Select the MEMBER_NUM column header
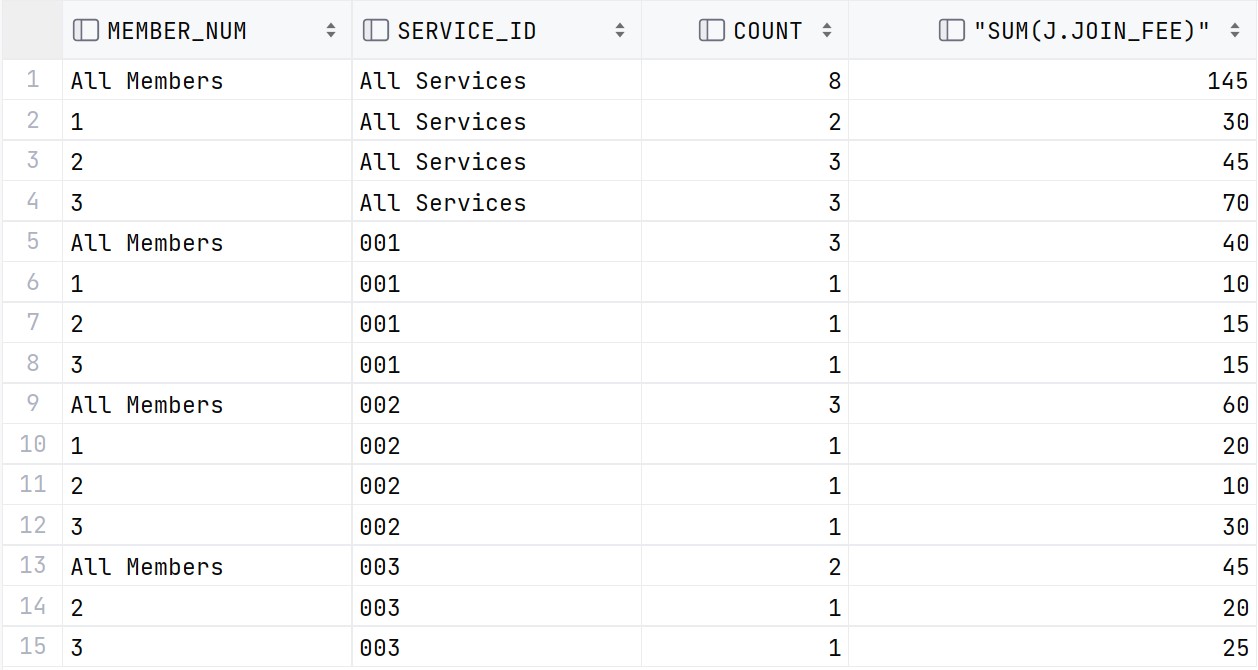Viewport: 1258px width, 670px height. [207, 30]
